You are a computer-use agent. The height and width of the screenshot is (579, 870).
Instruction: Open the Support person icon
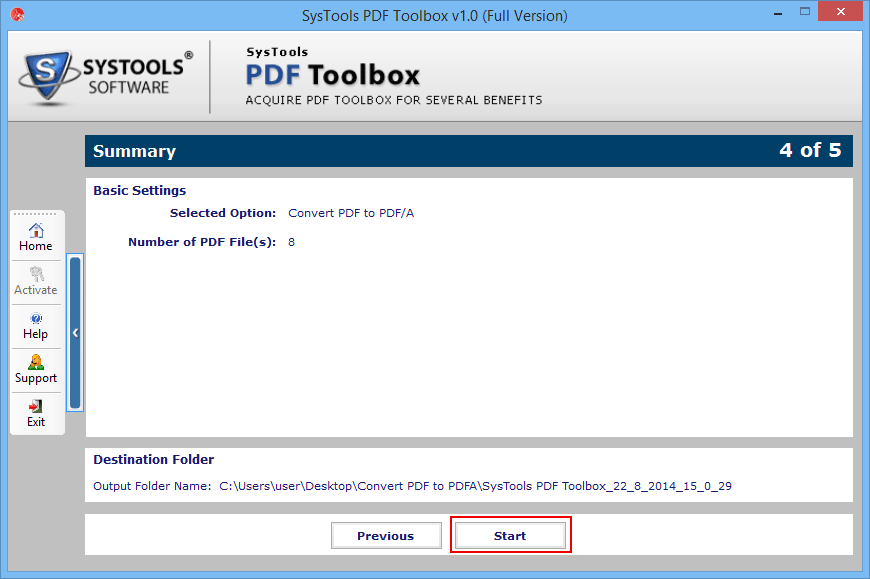[x=36, y=362]
